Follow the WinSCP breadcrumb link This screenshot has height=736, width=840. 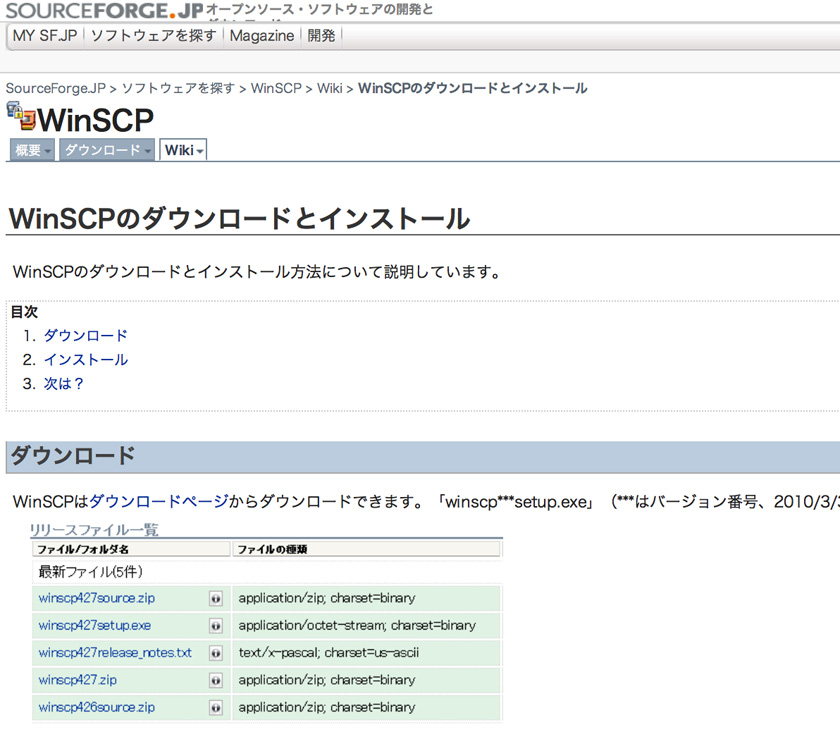click(276, 88)
